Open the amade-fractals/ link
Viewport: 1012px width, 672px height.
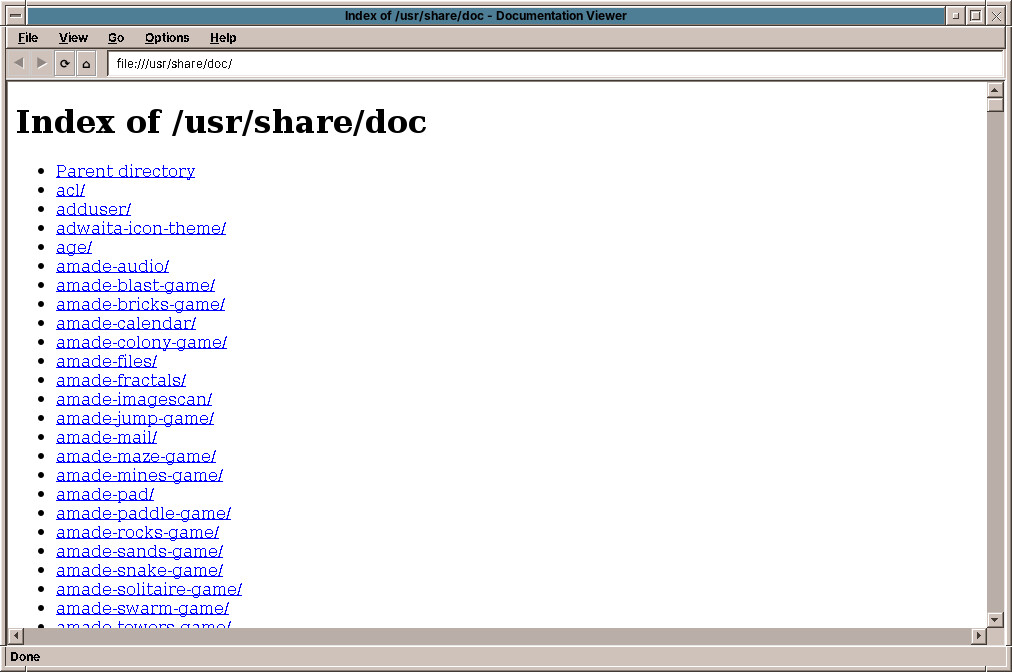point(121,380)
